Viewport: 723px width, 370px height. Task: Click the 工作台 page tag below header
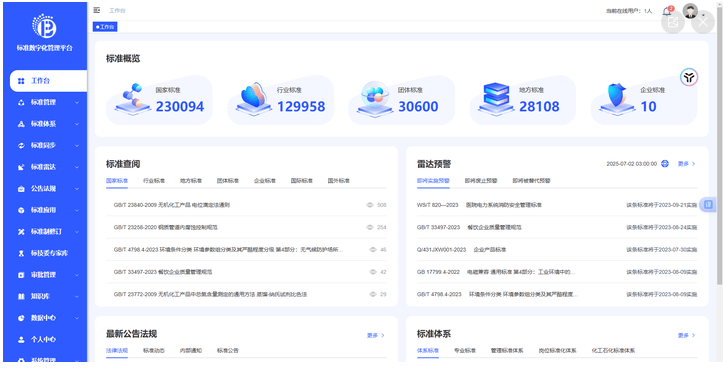pos(105,27)
